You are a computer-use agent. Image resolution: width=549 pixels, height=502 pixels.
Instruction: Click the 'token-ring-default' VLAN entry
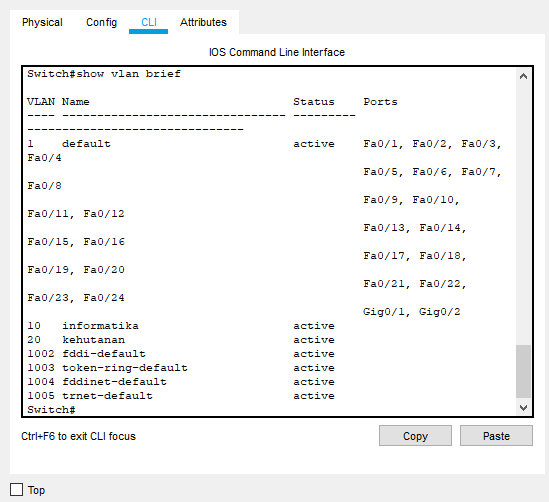click(125, 368)
